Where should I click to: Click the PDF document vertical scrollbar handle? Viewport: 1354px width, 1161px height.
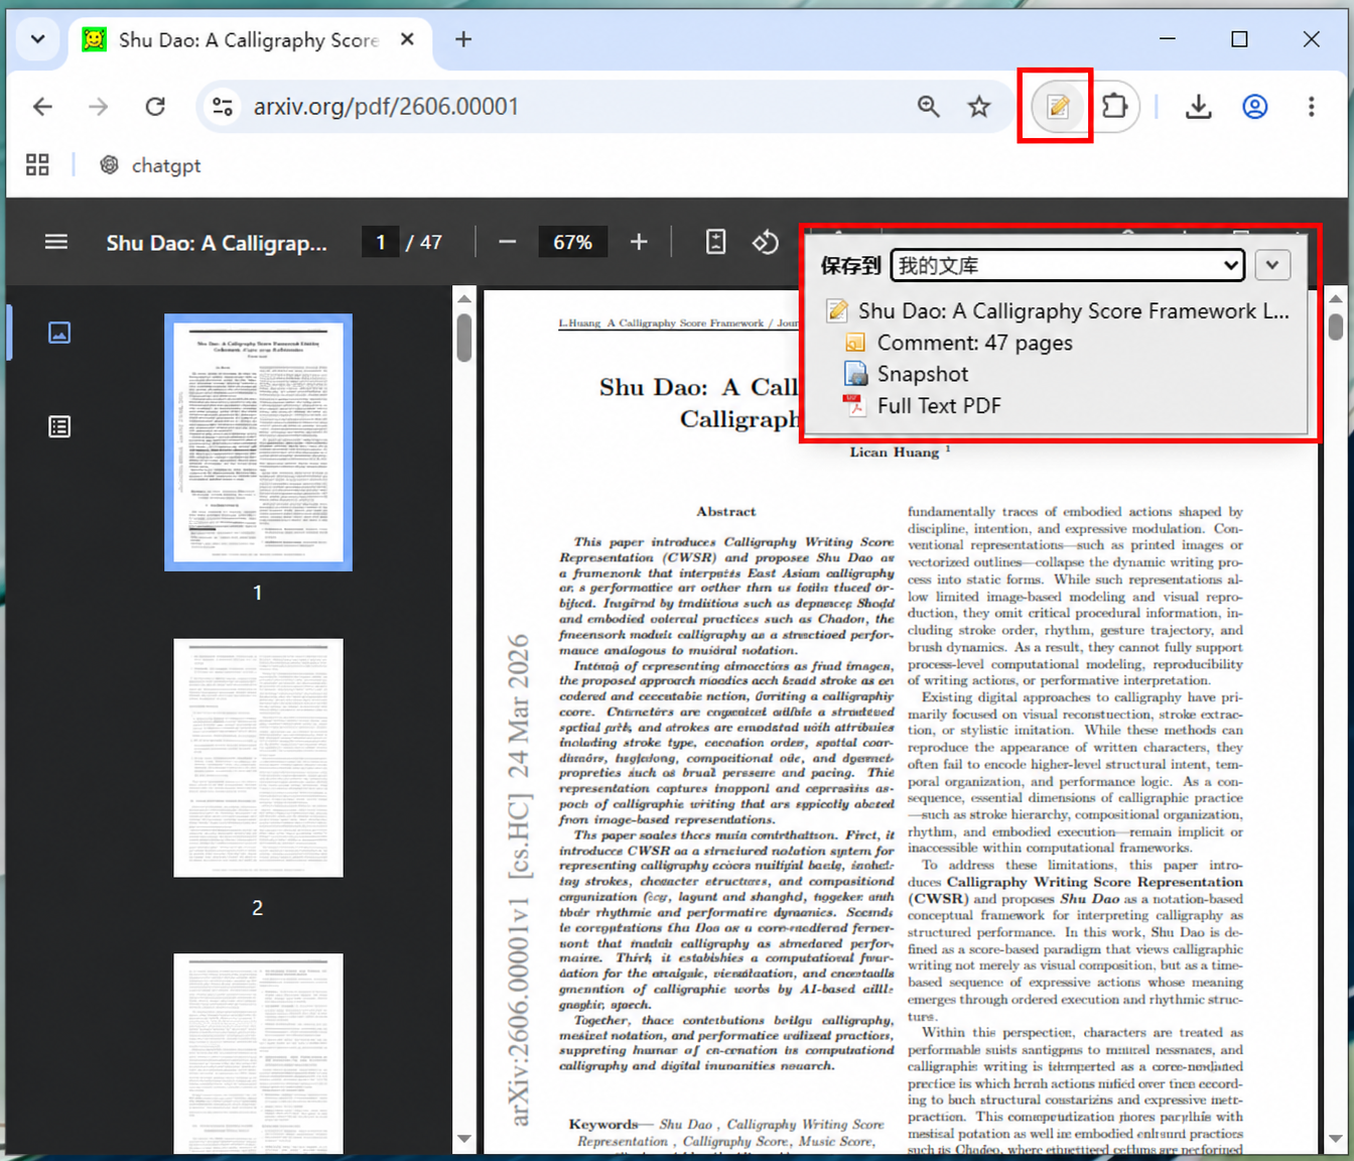[x=1336, y=327]
